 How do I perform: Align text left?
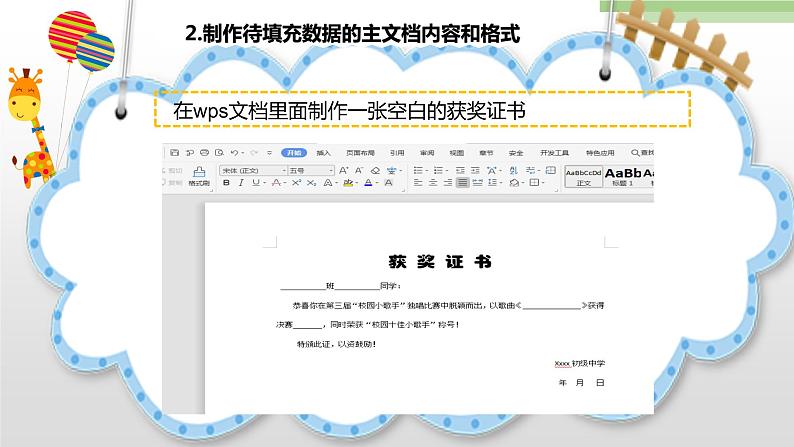point(417,182)
